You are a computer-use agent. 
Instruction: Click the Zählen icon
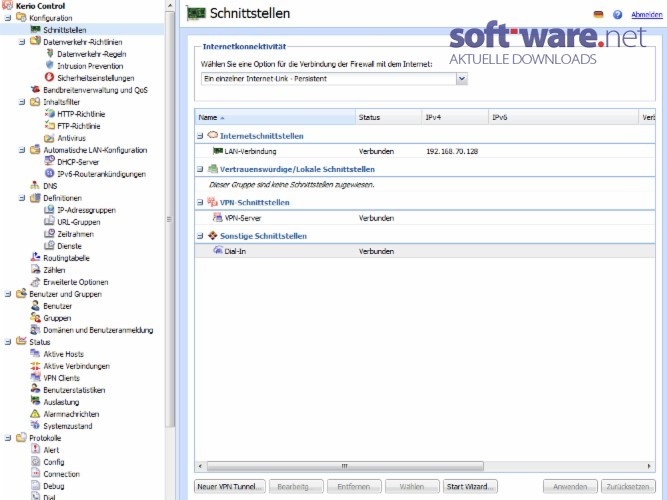(x=35, y=270)
